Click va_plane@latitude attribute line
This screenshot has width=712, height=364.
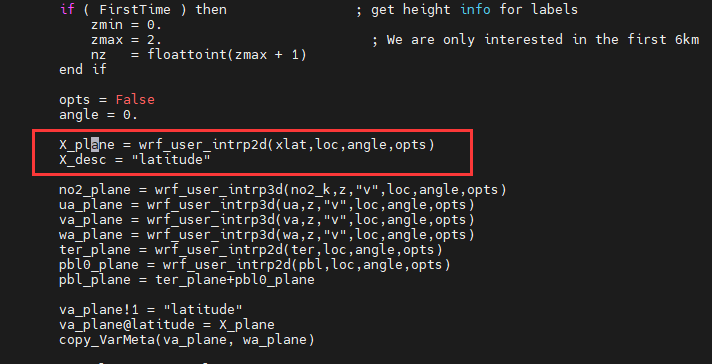click(167, 325)
